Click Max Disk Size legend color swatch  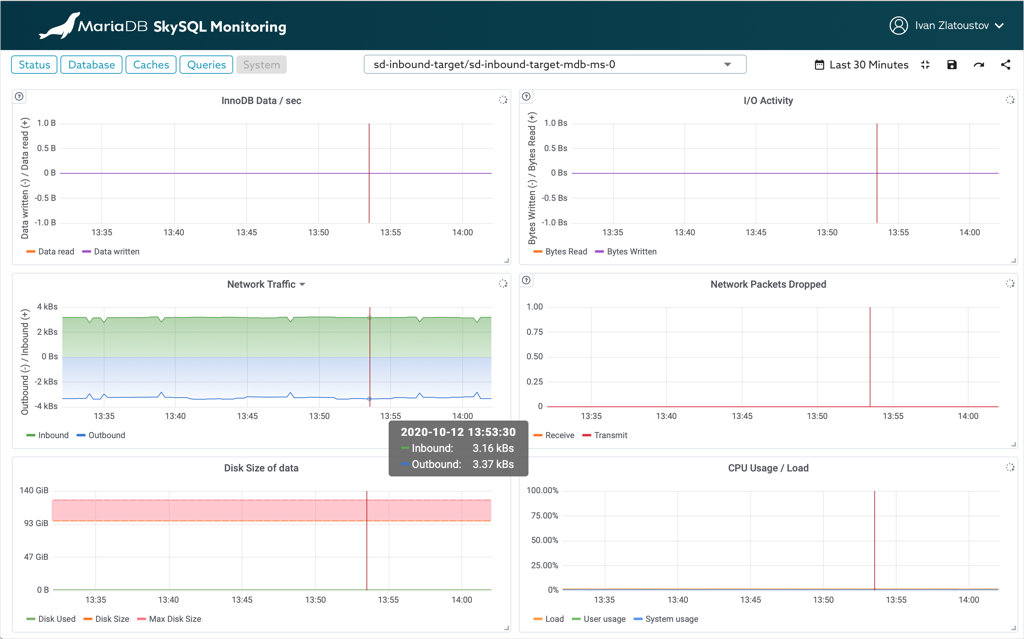tap(141, 619)
